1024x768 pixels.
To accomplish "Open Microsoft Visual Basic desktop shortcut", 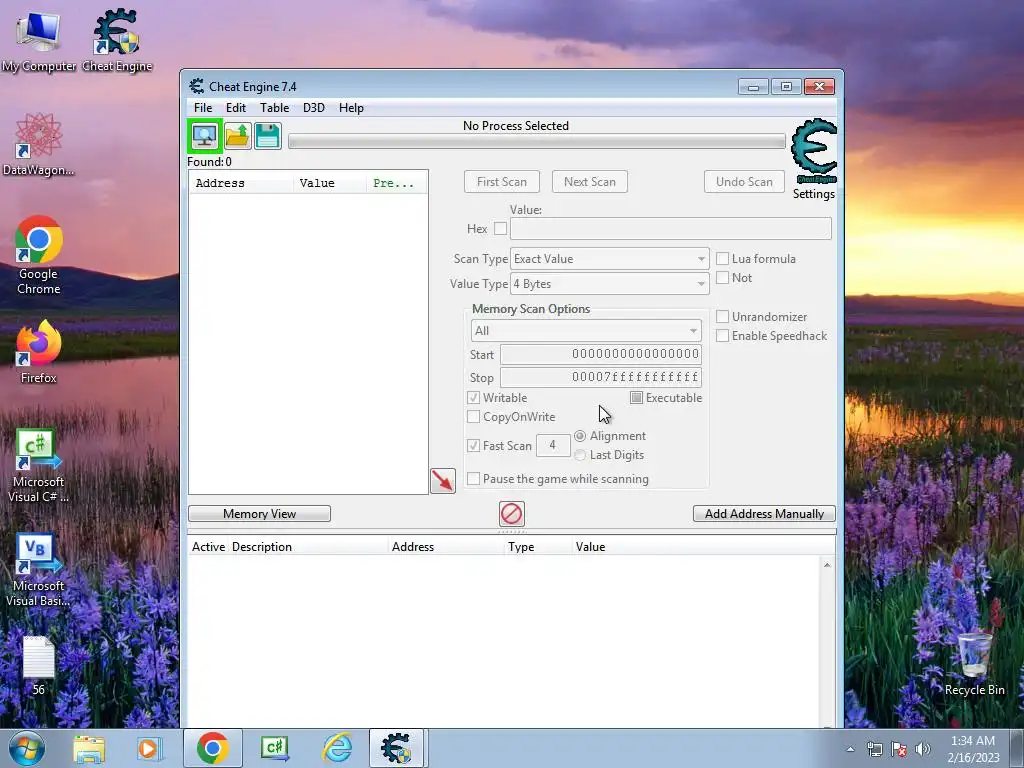I will coord(39,570).
